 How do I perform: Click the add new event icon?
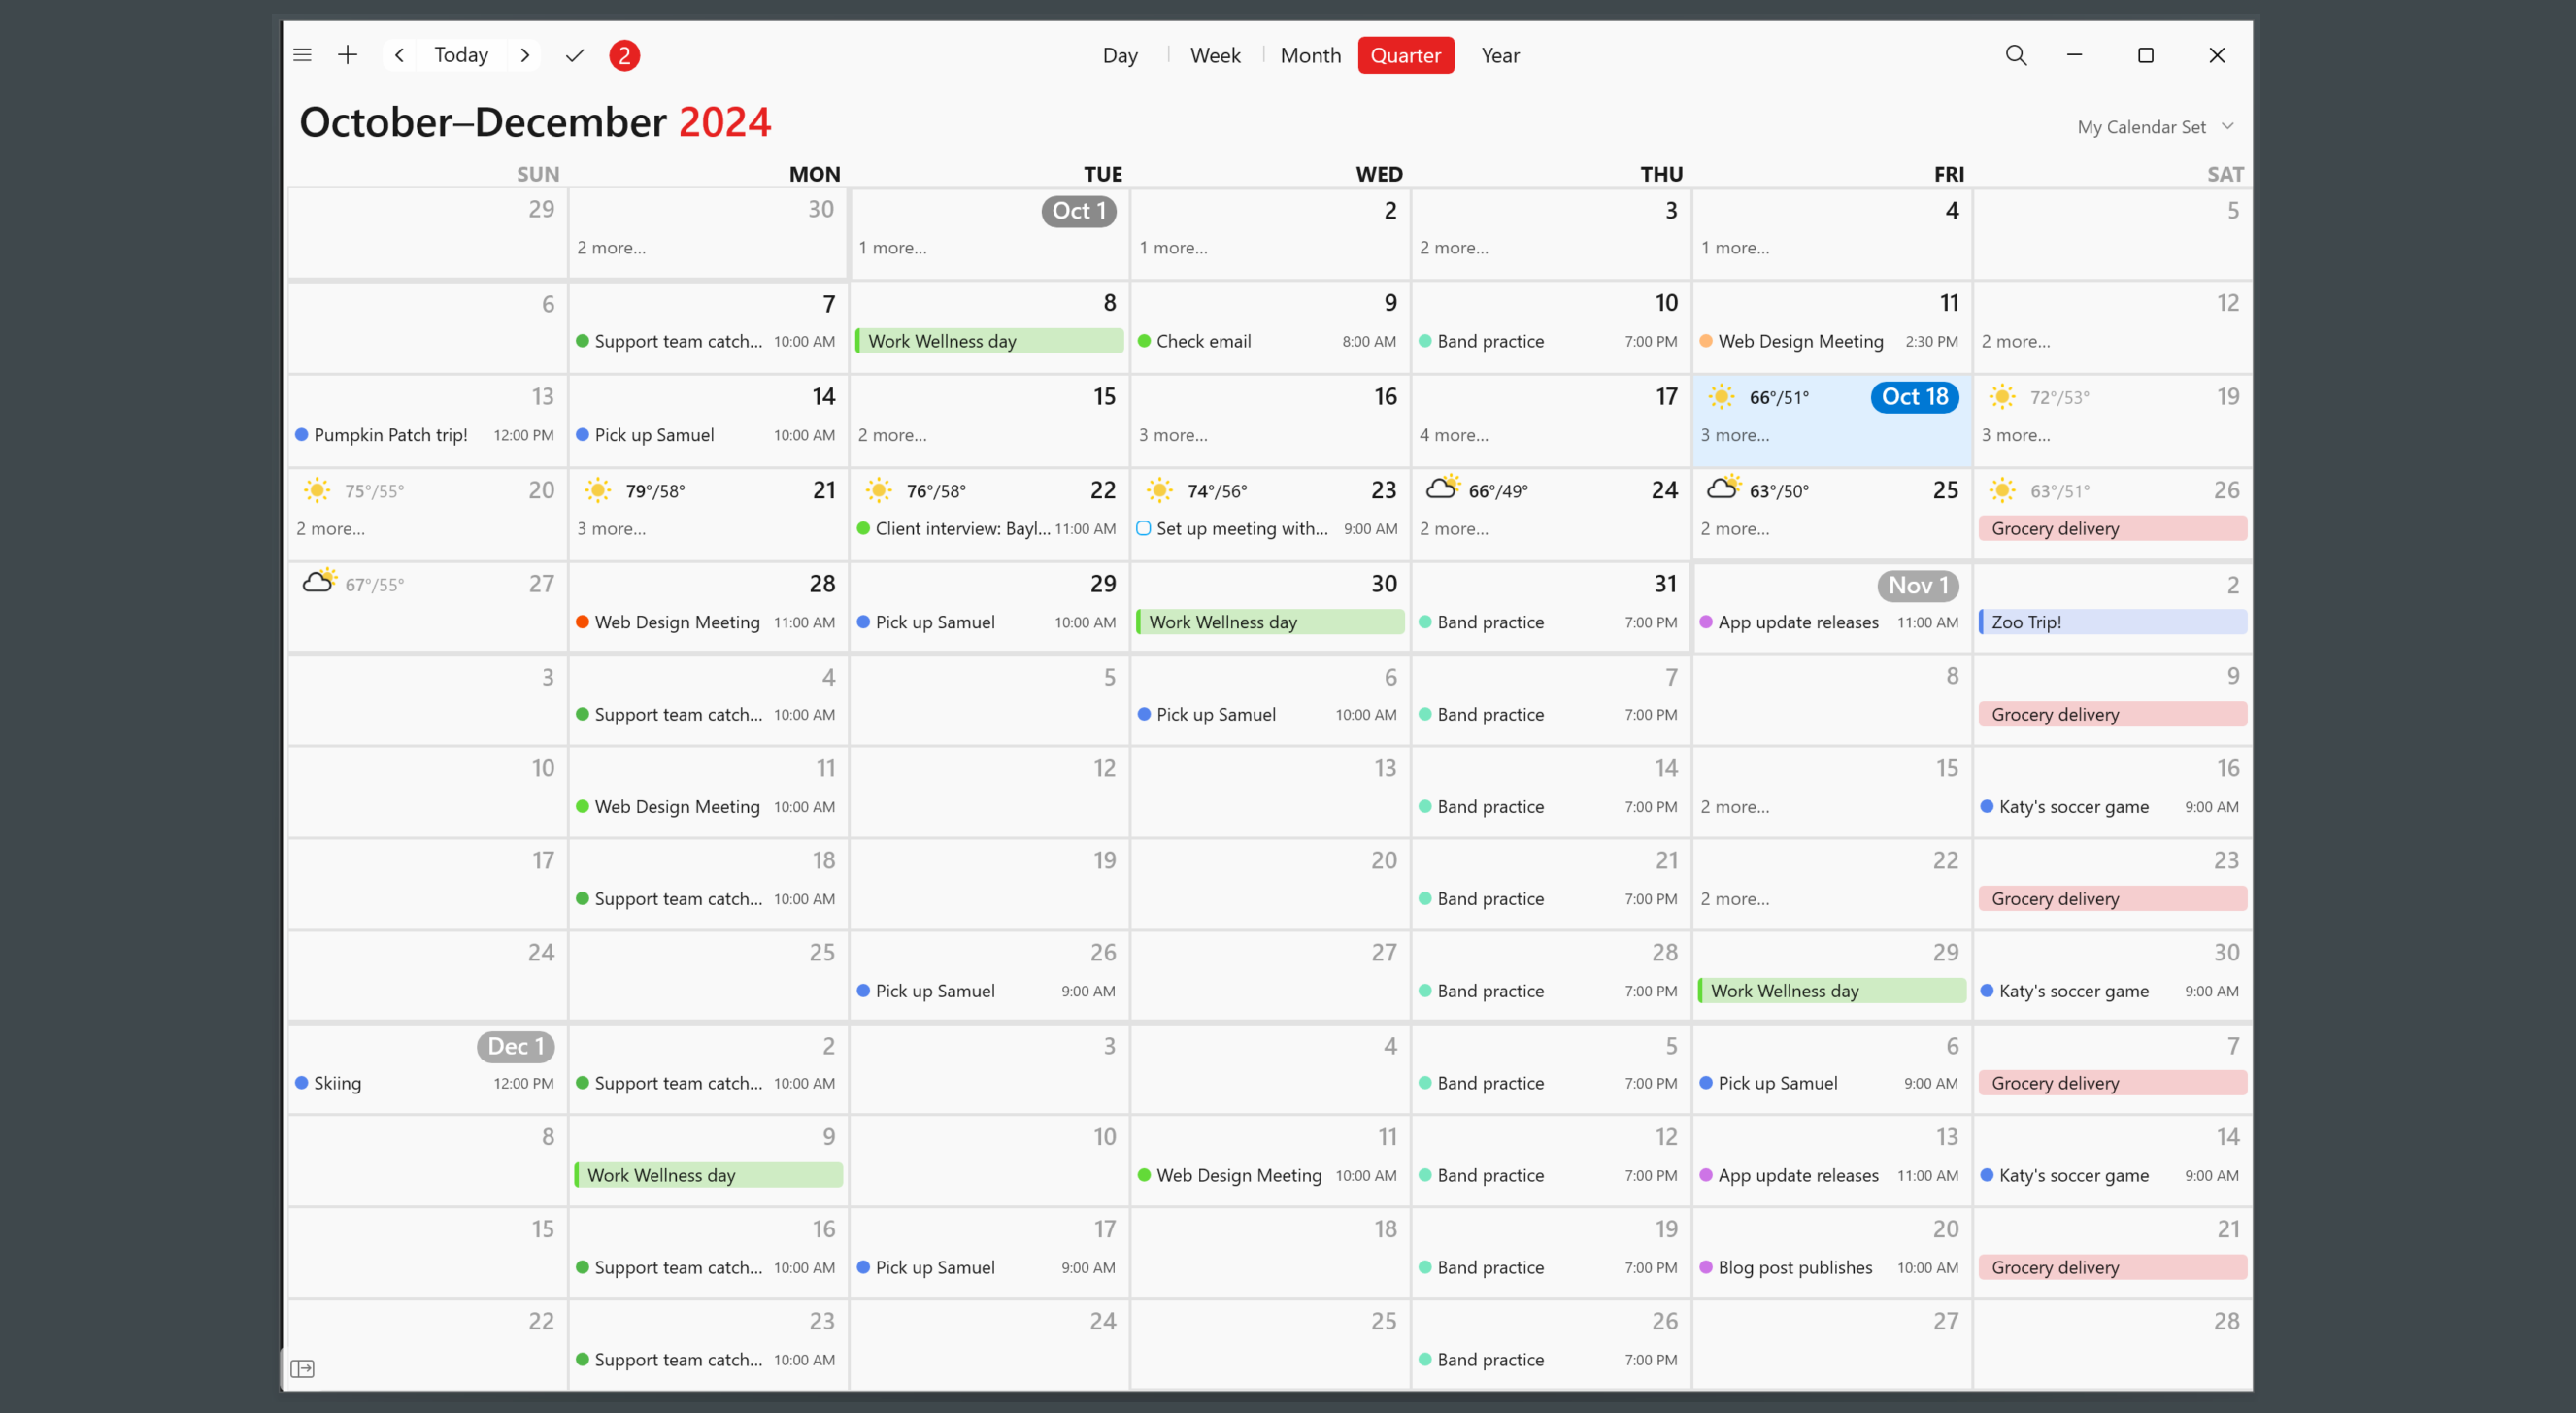click(x=348, y=54)
